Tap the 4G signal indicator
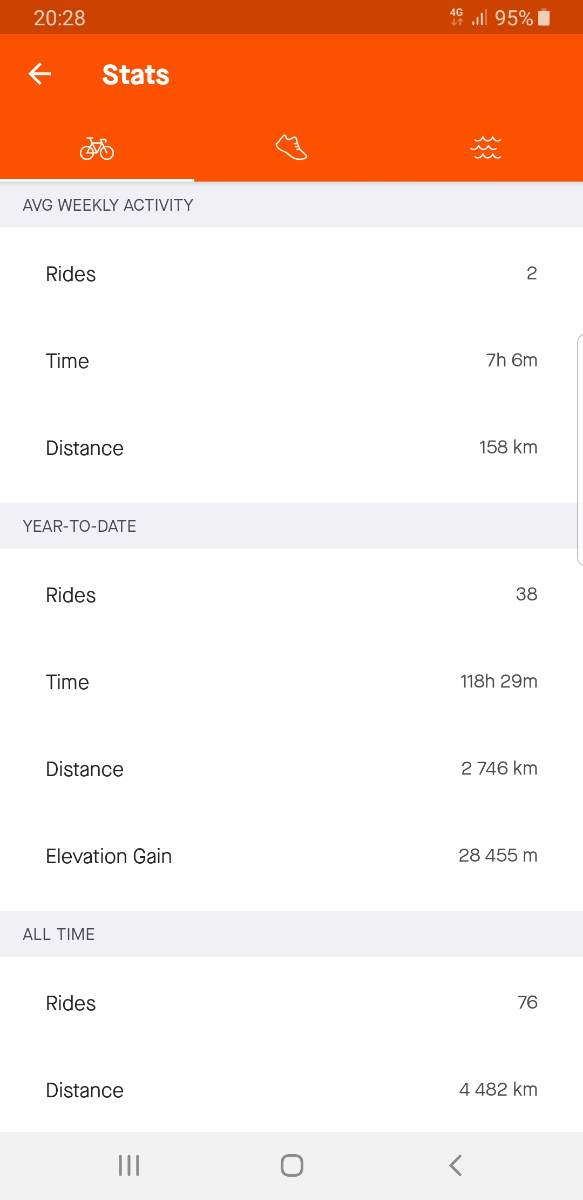This screenshot has height=1200, width=583. coord(456,17)
